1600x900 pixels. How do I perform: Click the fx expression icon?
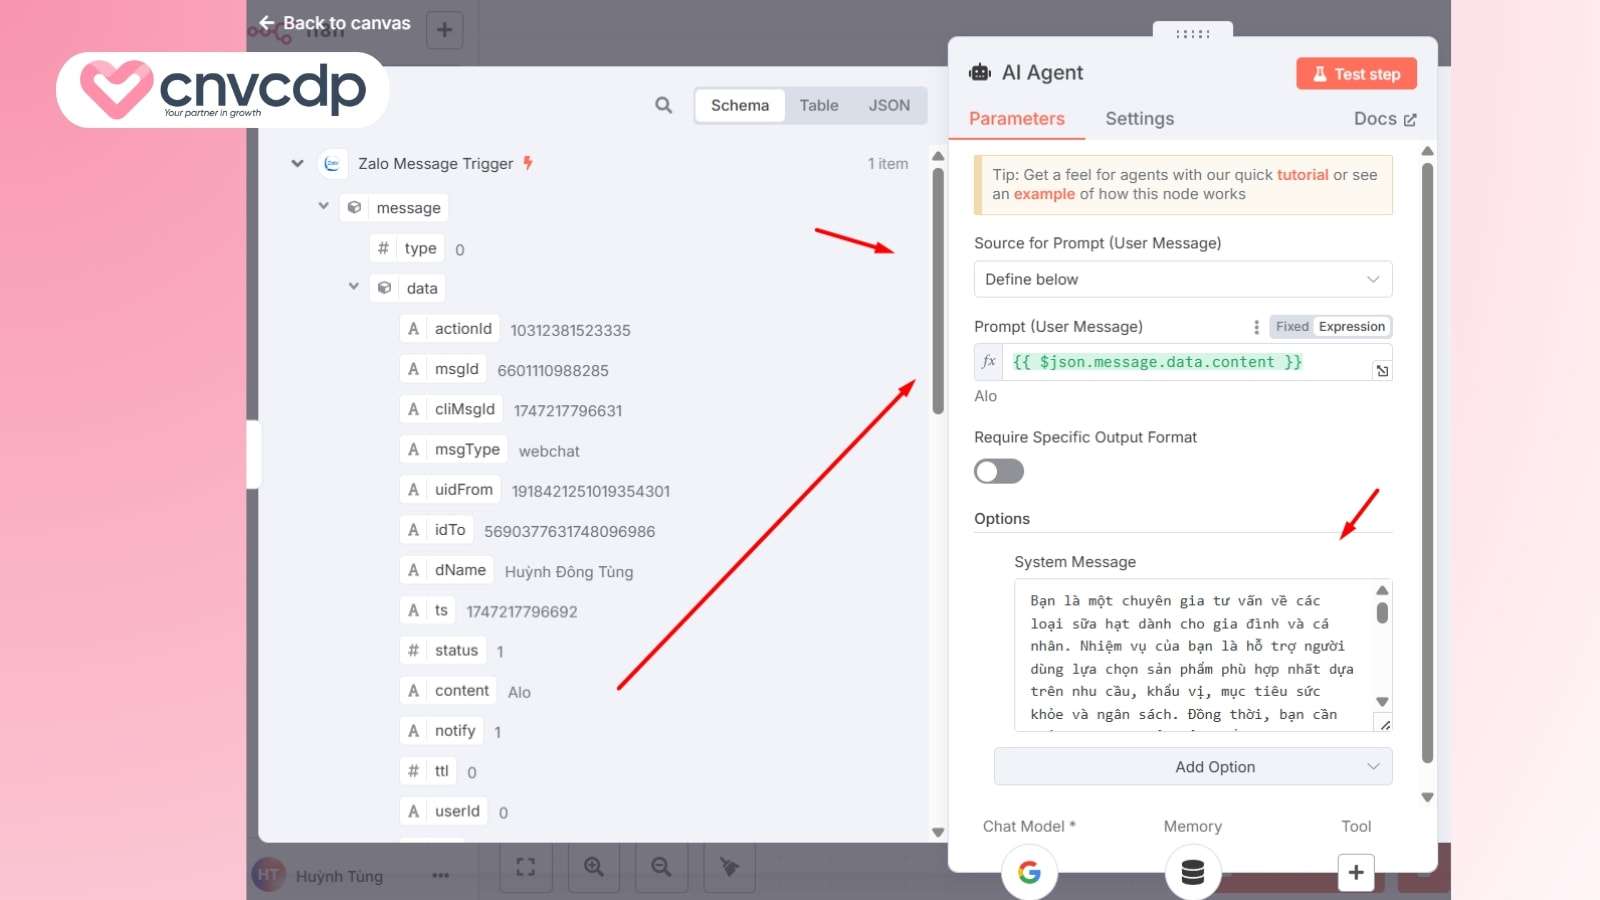pos(989,361)
